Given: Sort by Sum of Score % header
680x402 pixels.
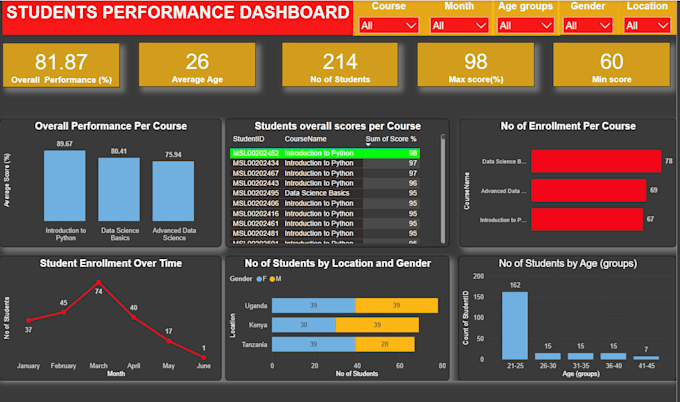Looking at the screenshot, I should 391,139.
